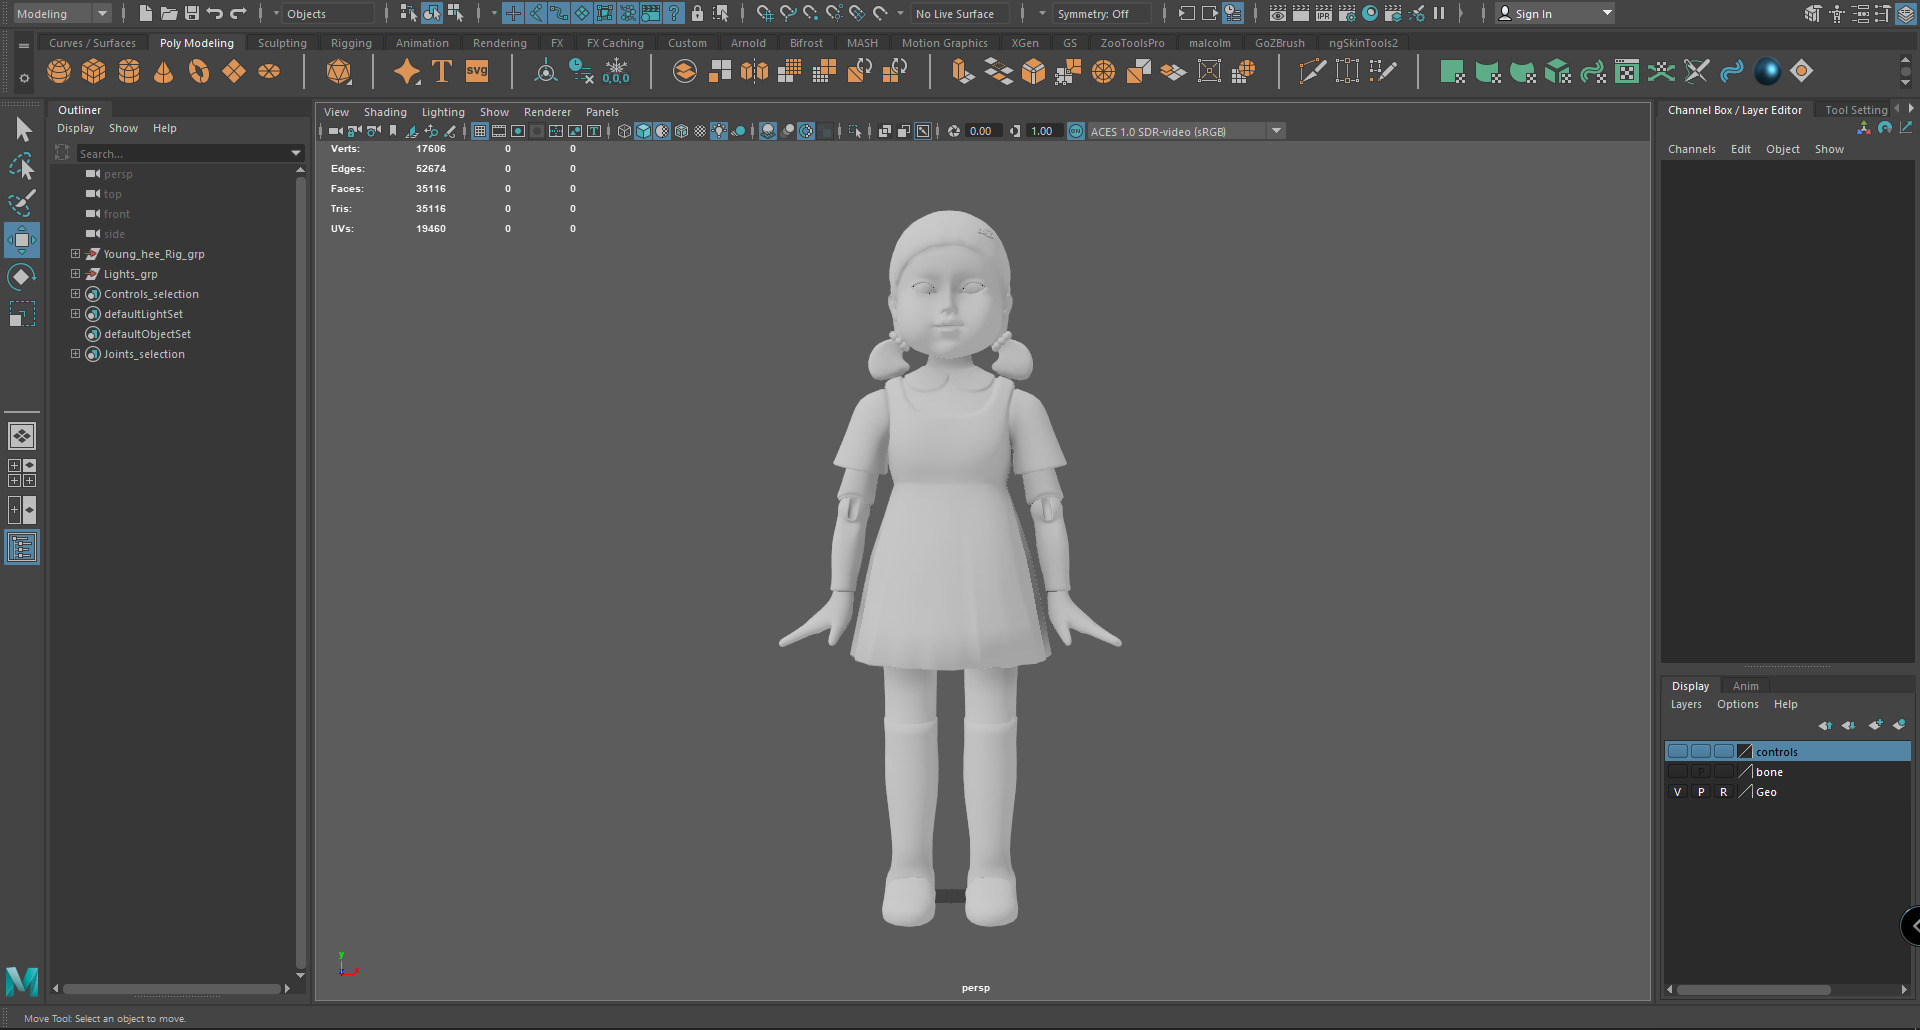Viewport: 1920px width, 1030px height.
Task: Open a scene with folder icon
Action: coord(169,13)
